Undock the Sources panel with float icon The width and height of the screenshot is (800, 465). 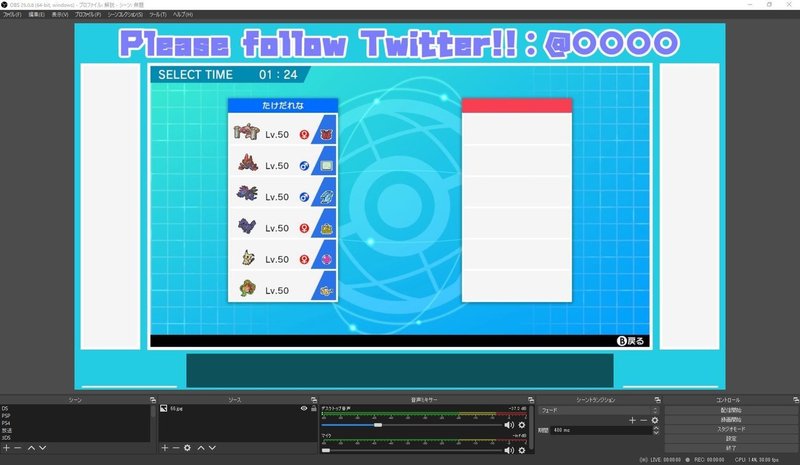point(313,400)
